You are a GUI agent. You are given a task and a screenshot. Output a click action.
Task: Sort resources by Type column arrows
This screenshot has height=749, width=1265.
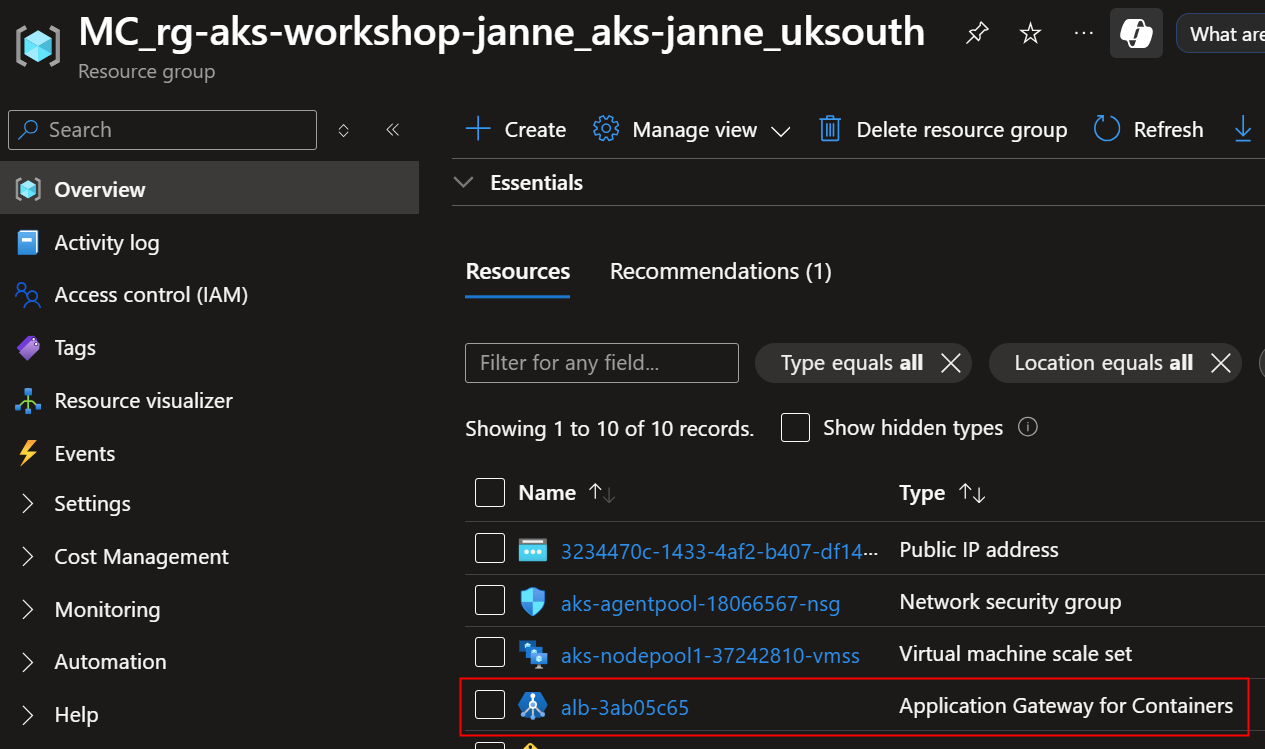point(972,493)
